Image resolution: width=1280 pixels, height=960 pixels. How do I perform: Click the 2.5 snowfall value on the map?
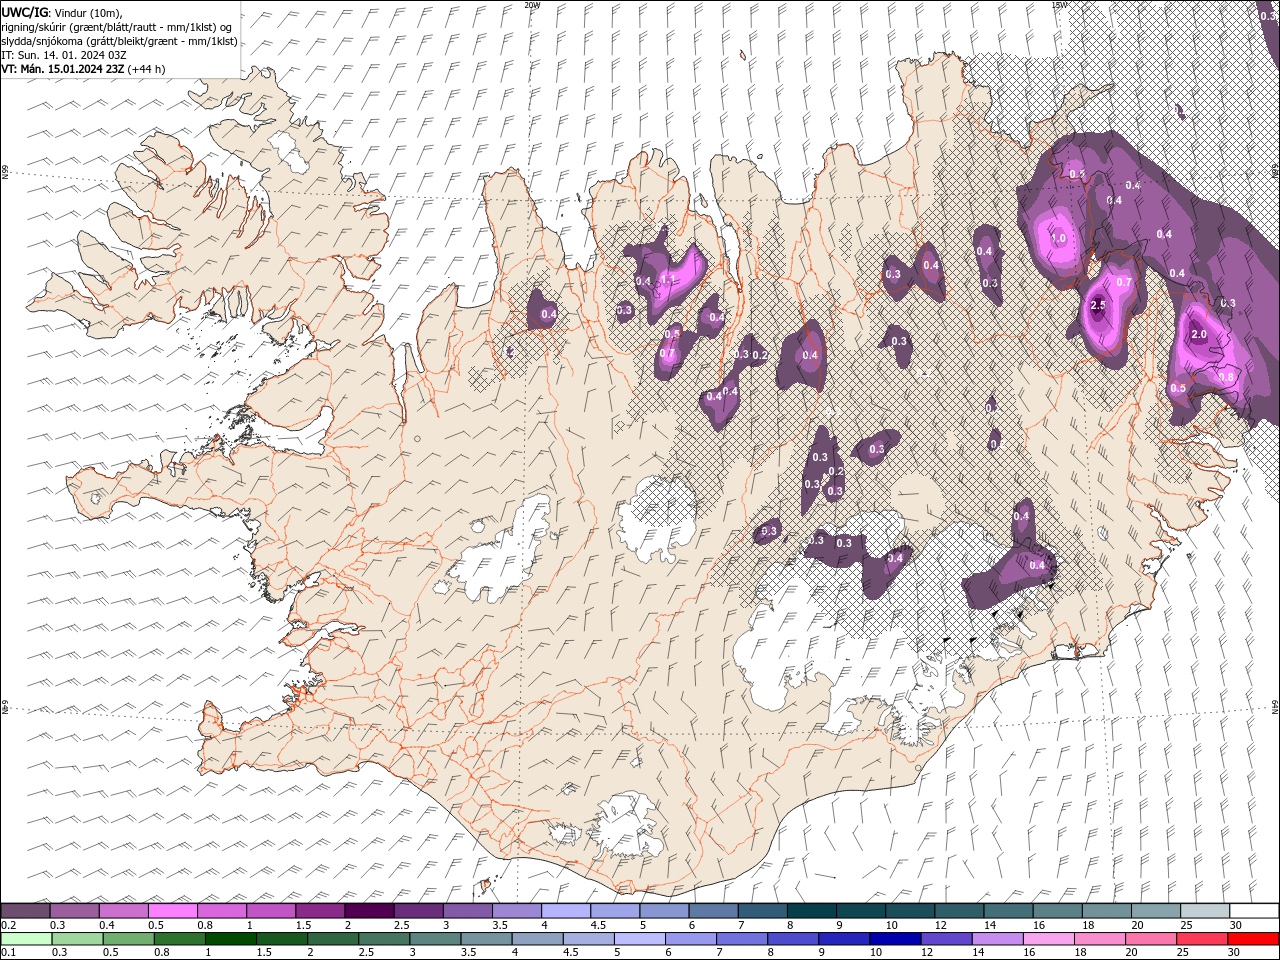1097,305
